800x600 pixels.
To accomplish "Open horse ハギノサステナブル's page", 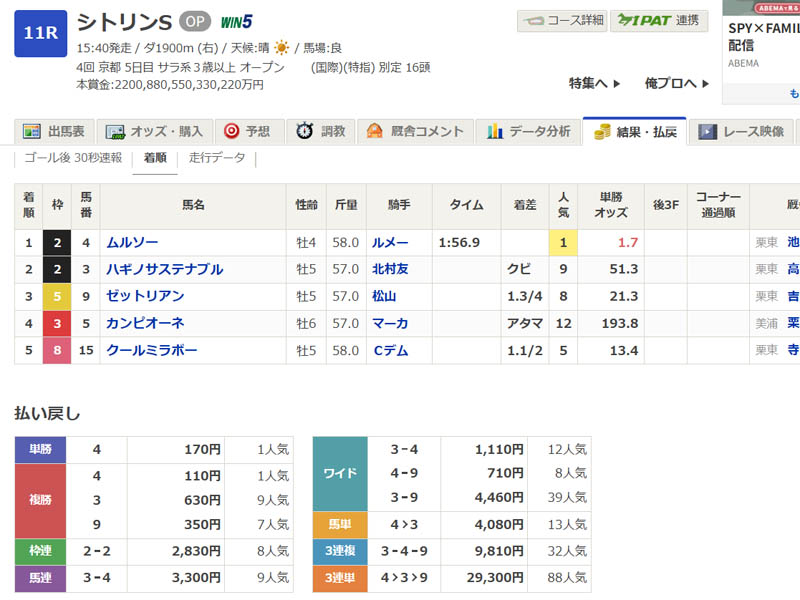I will (x=164, y=270).
